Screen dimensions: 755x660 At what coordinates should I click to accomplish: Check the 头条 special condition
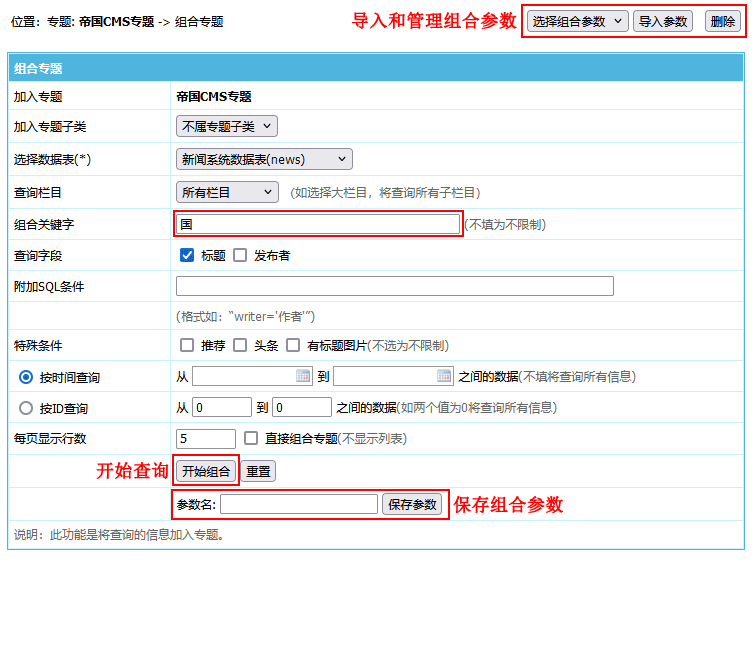click(x=240, y=345)
